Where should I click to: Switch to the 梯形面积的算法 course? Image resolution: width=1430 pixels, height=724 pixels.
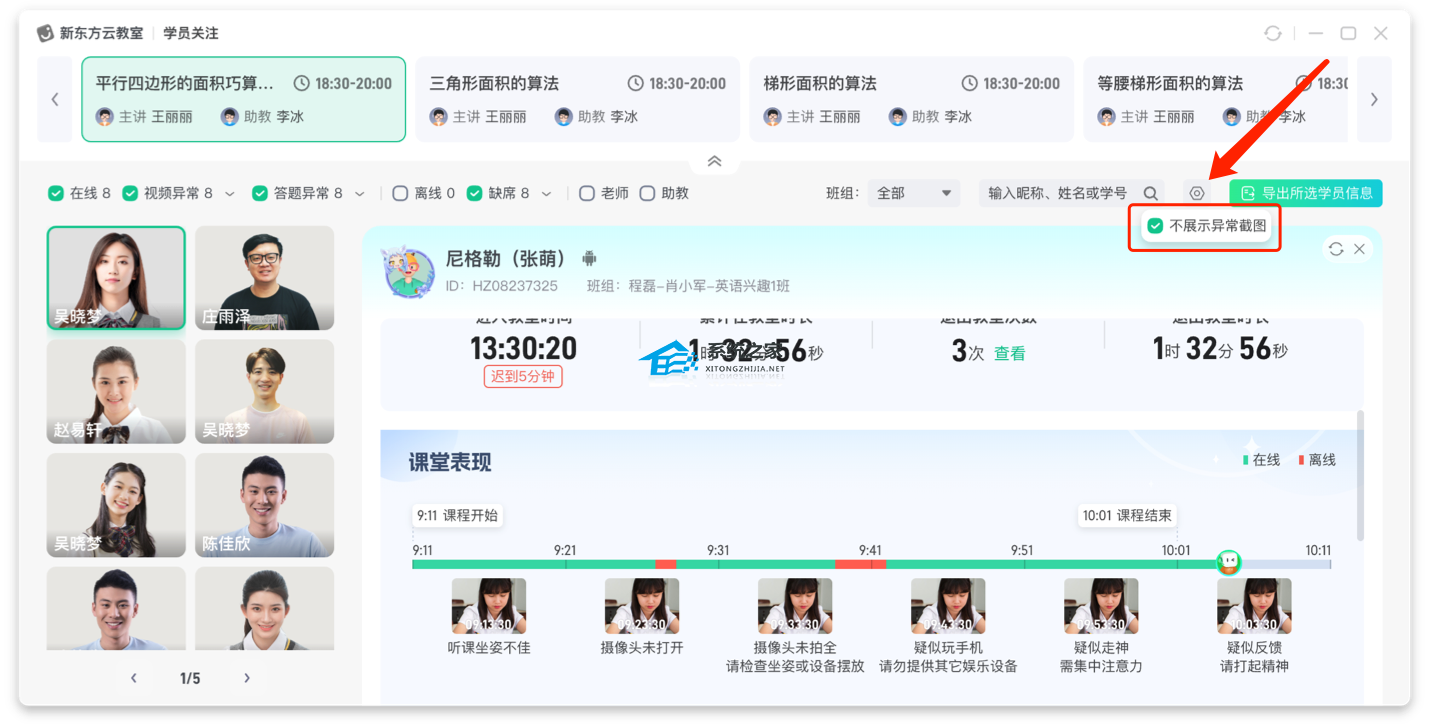pyautogui.click(x=911, y=99)
